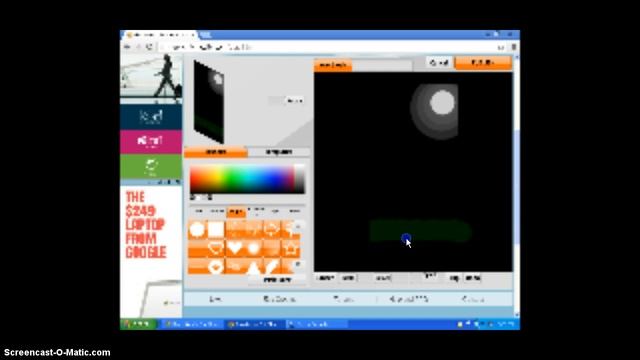Click the first button under the canvas
The image size is (640, 360).
[x=325, y=278]
